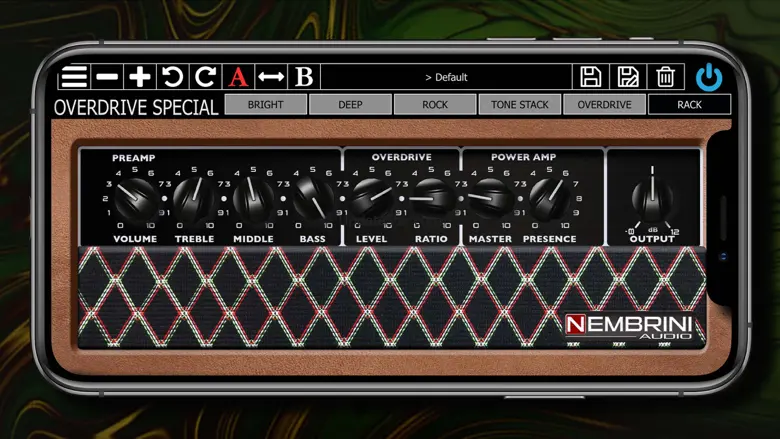Toggle the blue power bypass button
This screenshot has width=780, height=439.
tap(709, 78)
